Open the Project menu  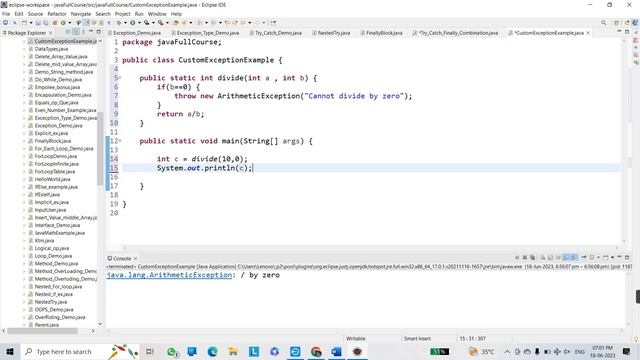(122, 14)
